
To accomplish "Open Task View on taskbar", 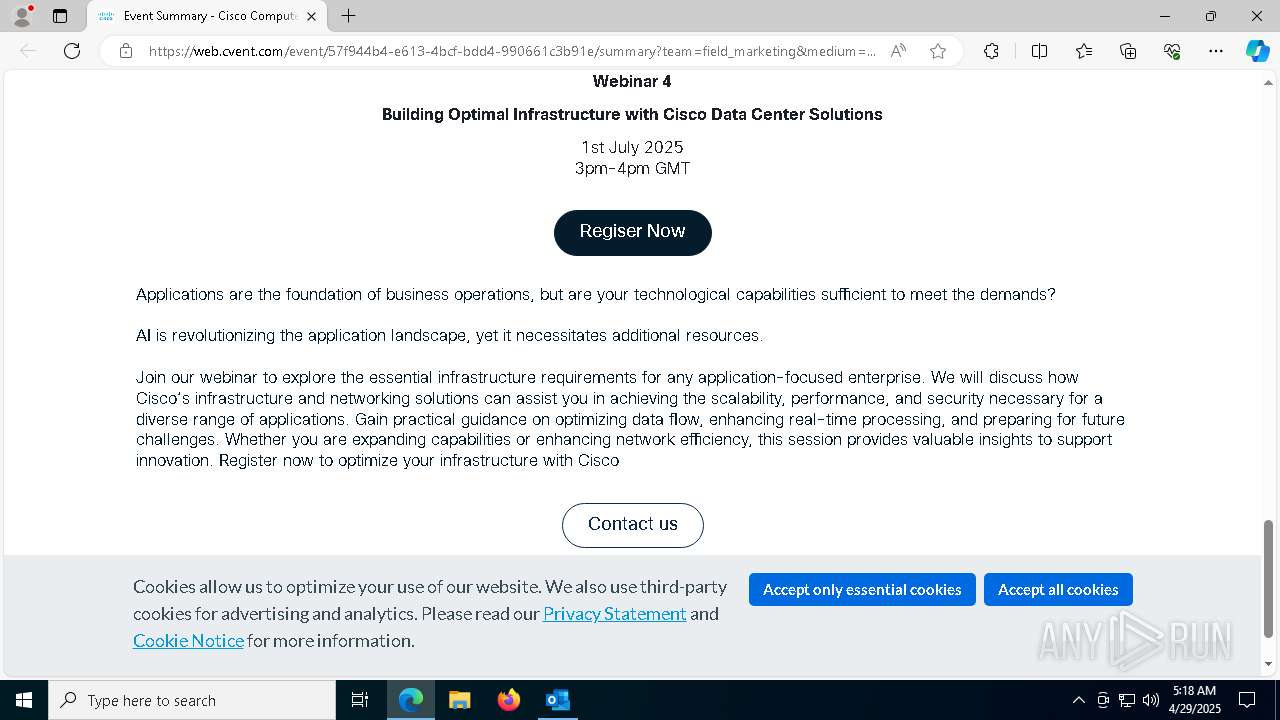I will (360, 700).
